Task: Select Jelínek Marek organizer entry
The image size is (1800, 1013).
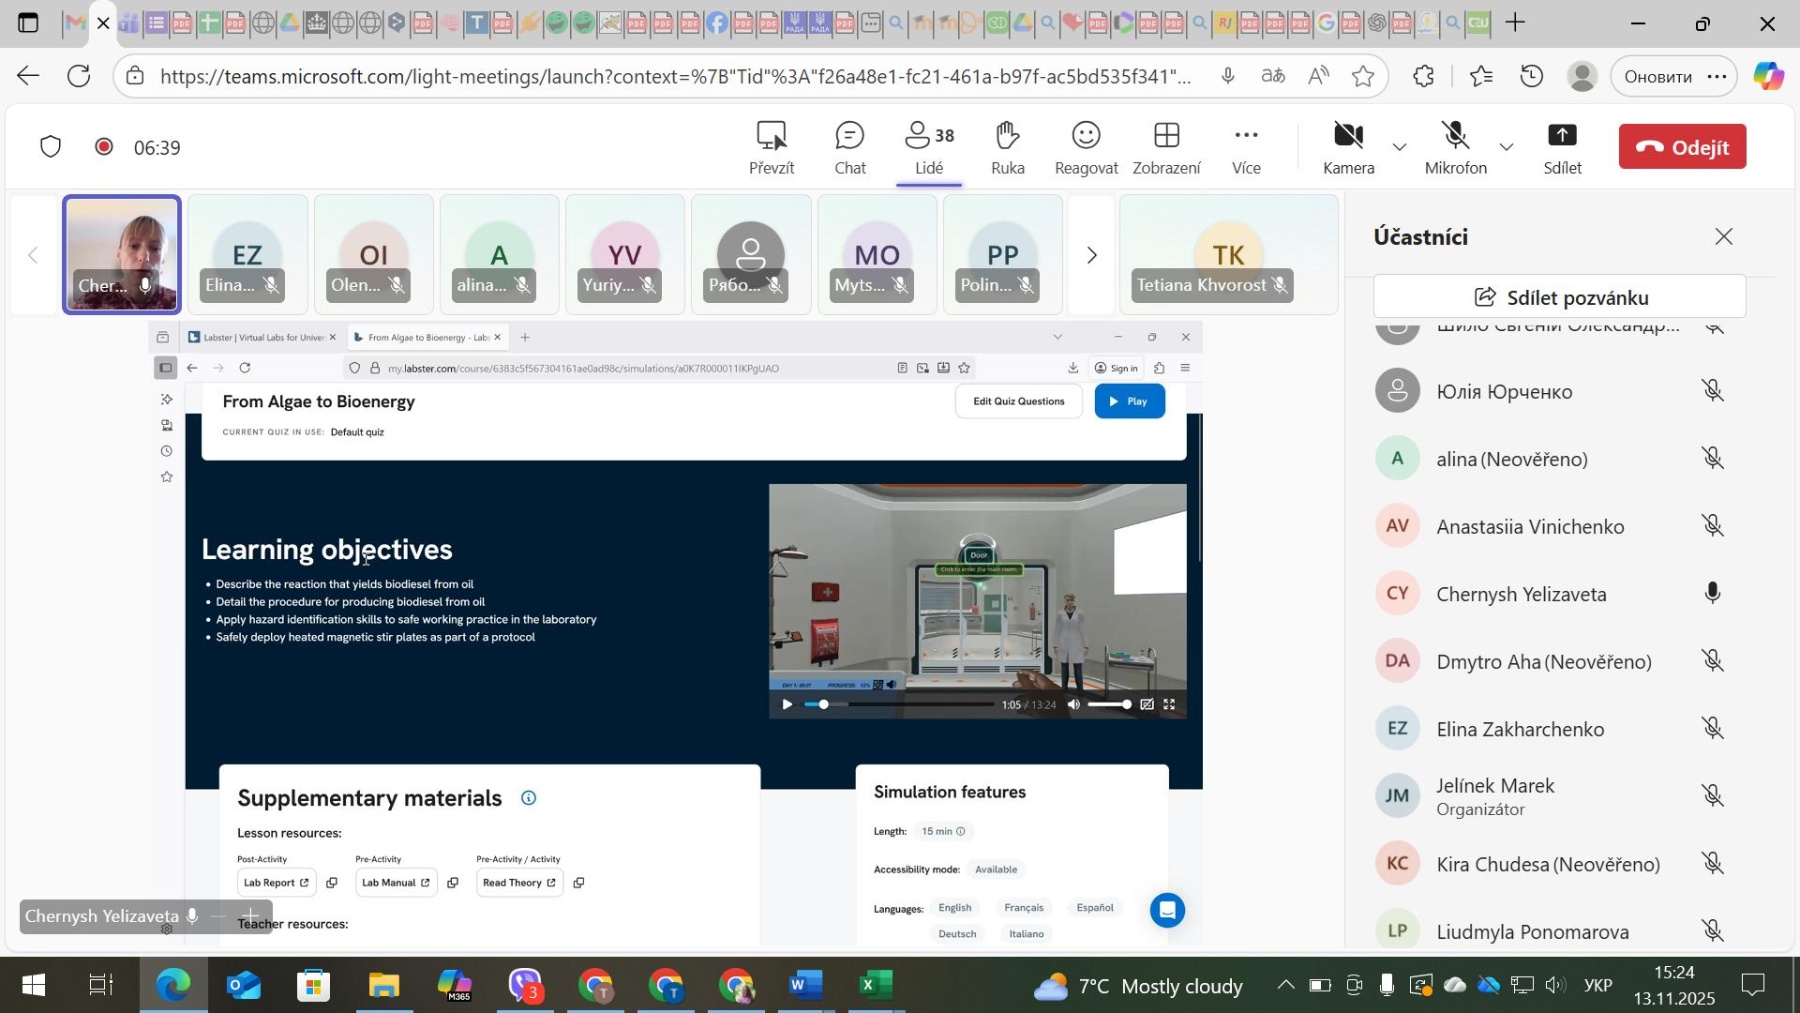Action: 1494,796
